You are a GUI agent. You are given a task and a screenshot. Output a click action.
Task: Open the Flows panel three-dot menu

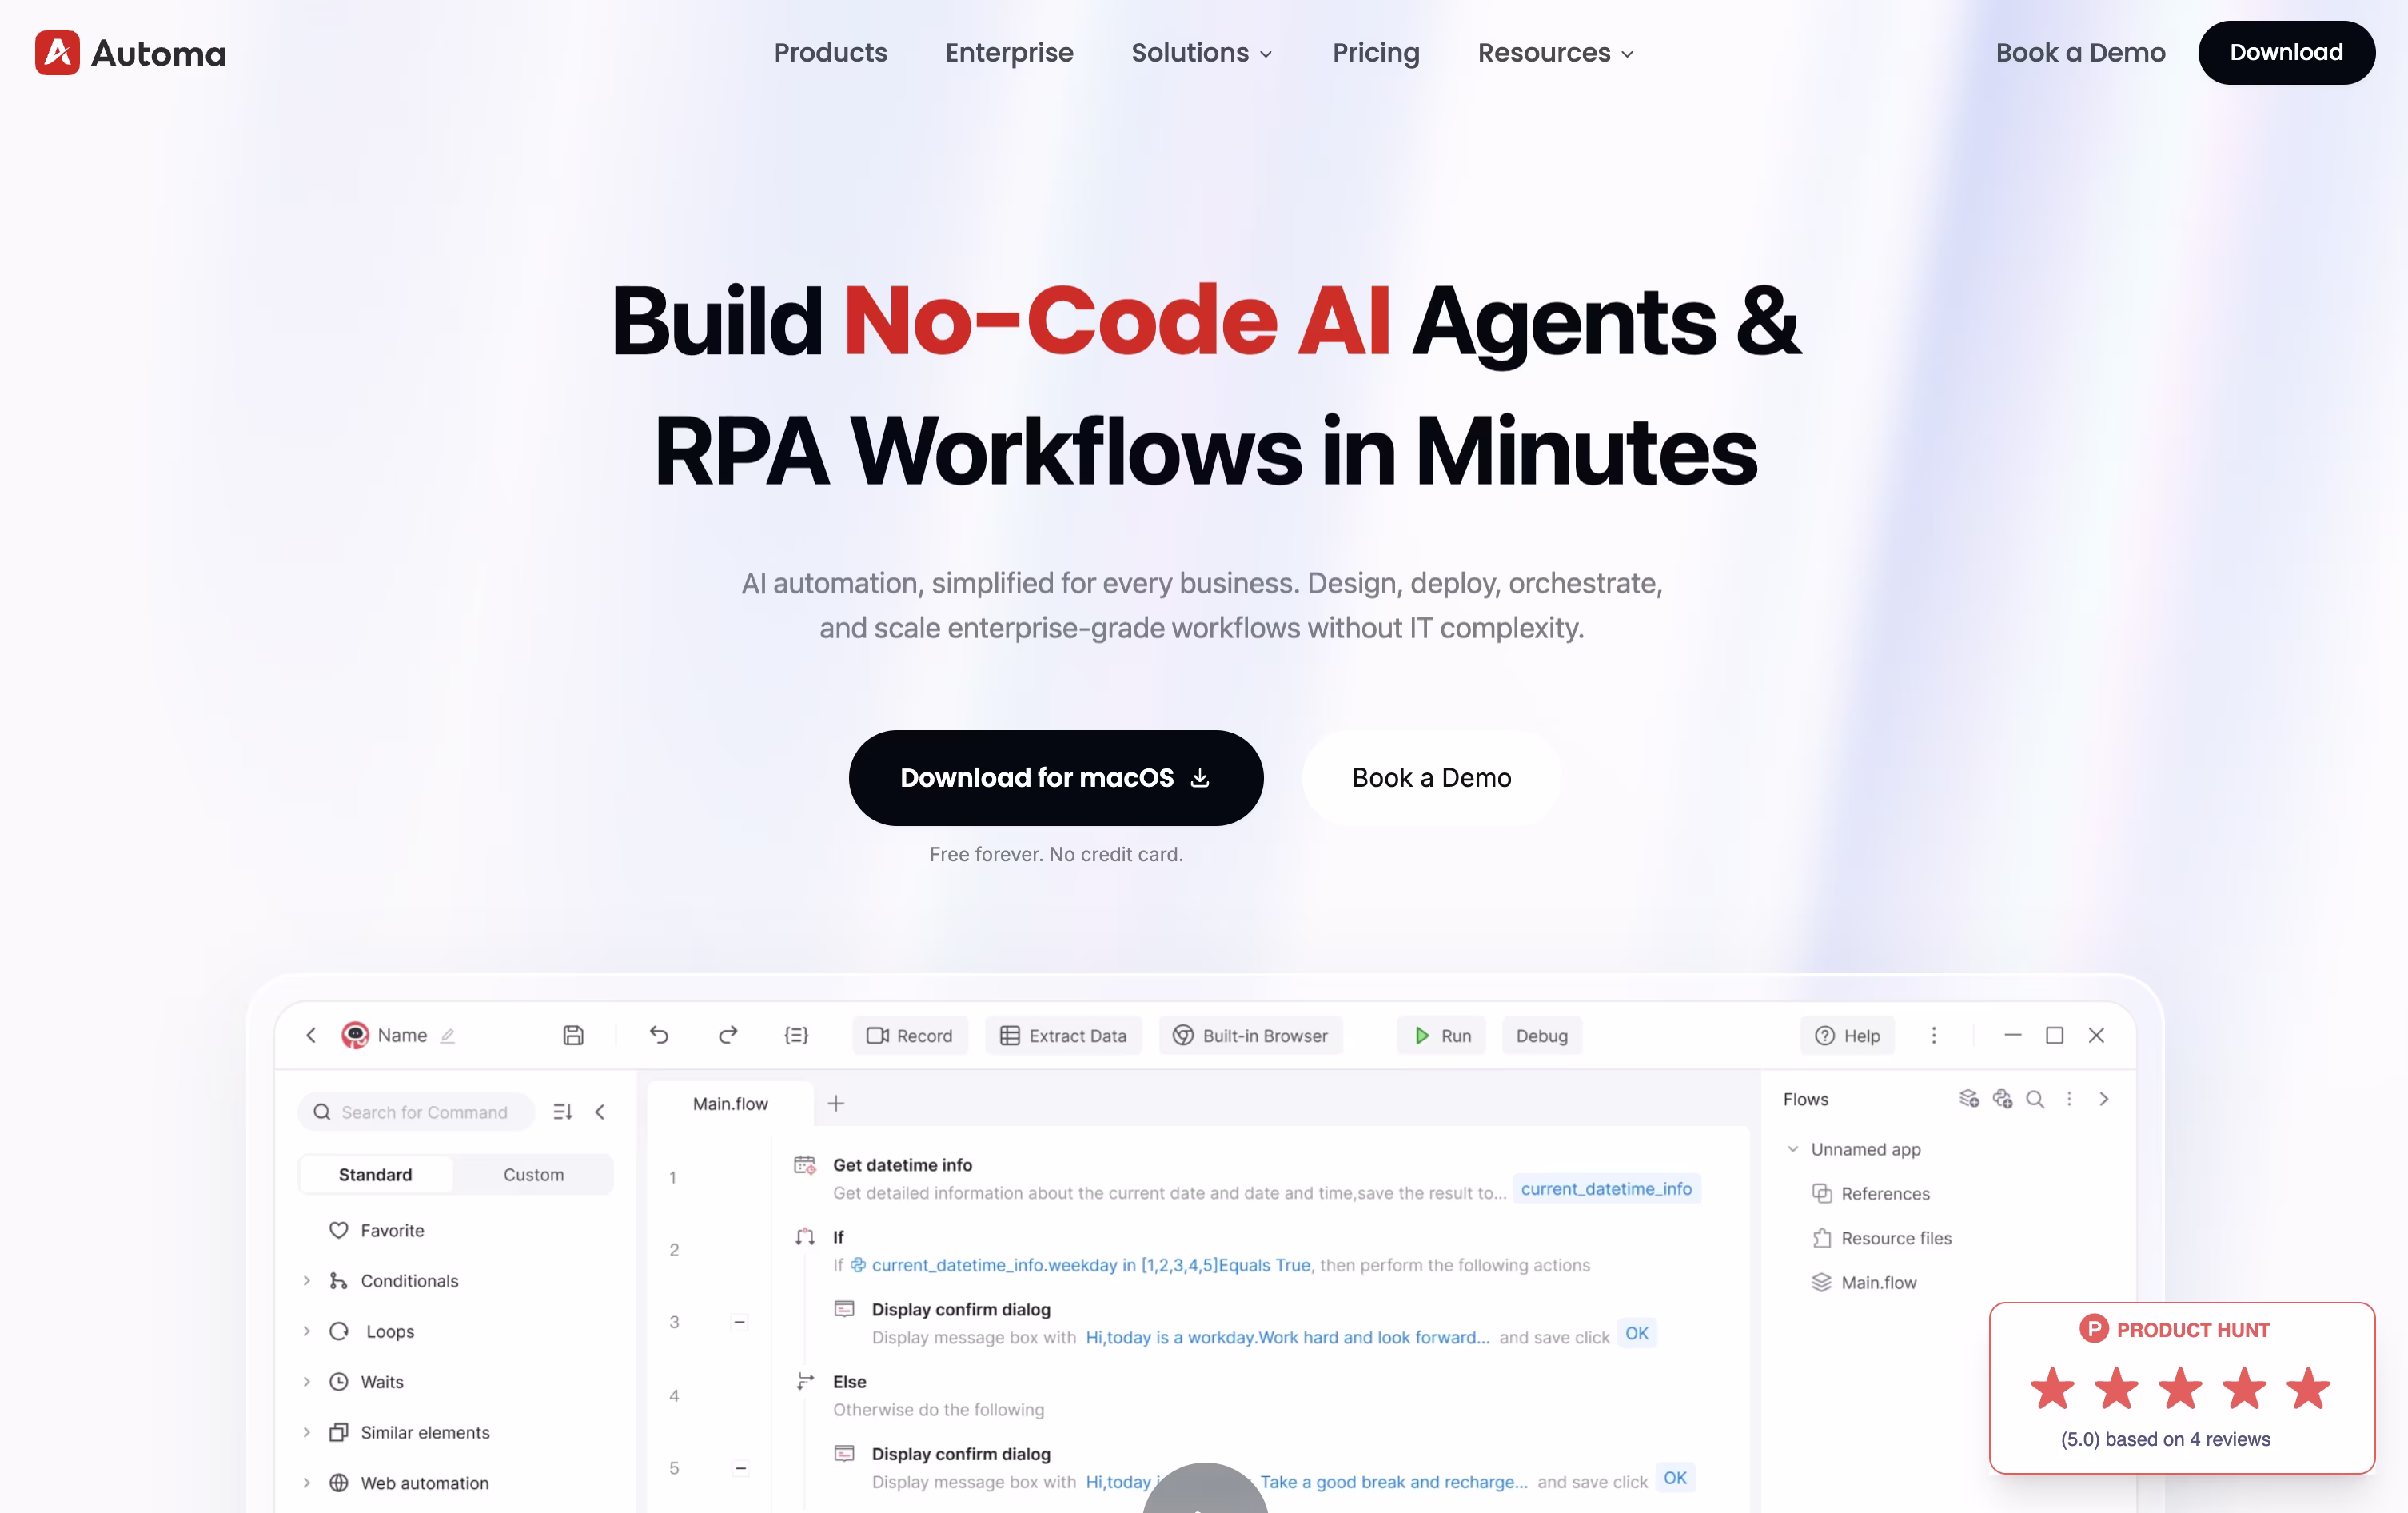(2069, 1099)
